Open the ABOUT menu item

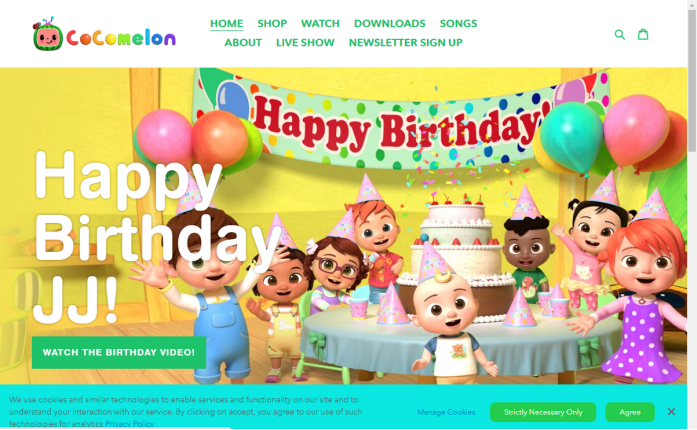pos(243,43)
